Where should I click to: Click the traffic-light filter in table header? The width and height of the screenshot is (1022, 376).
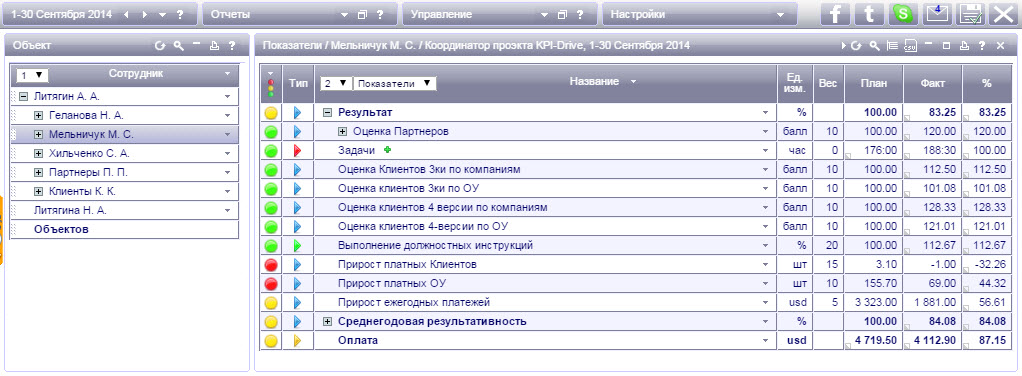pyautogui.click(x=271, y=83)
